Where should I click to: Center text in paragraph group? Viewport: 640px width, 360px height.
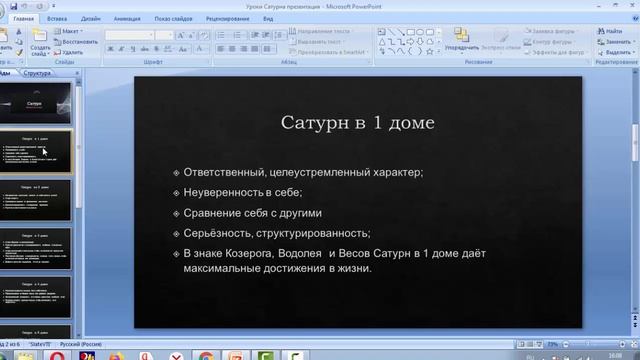point(232,49)
